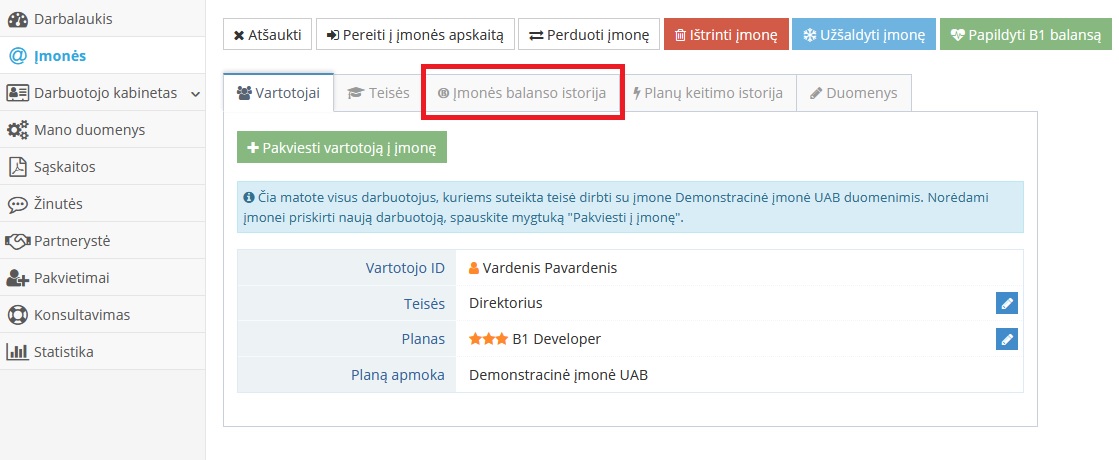Open Statistika in the sidebar
The image size is (1119, 460).
(63, 352)
